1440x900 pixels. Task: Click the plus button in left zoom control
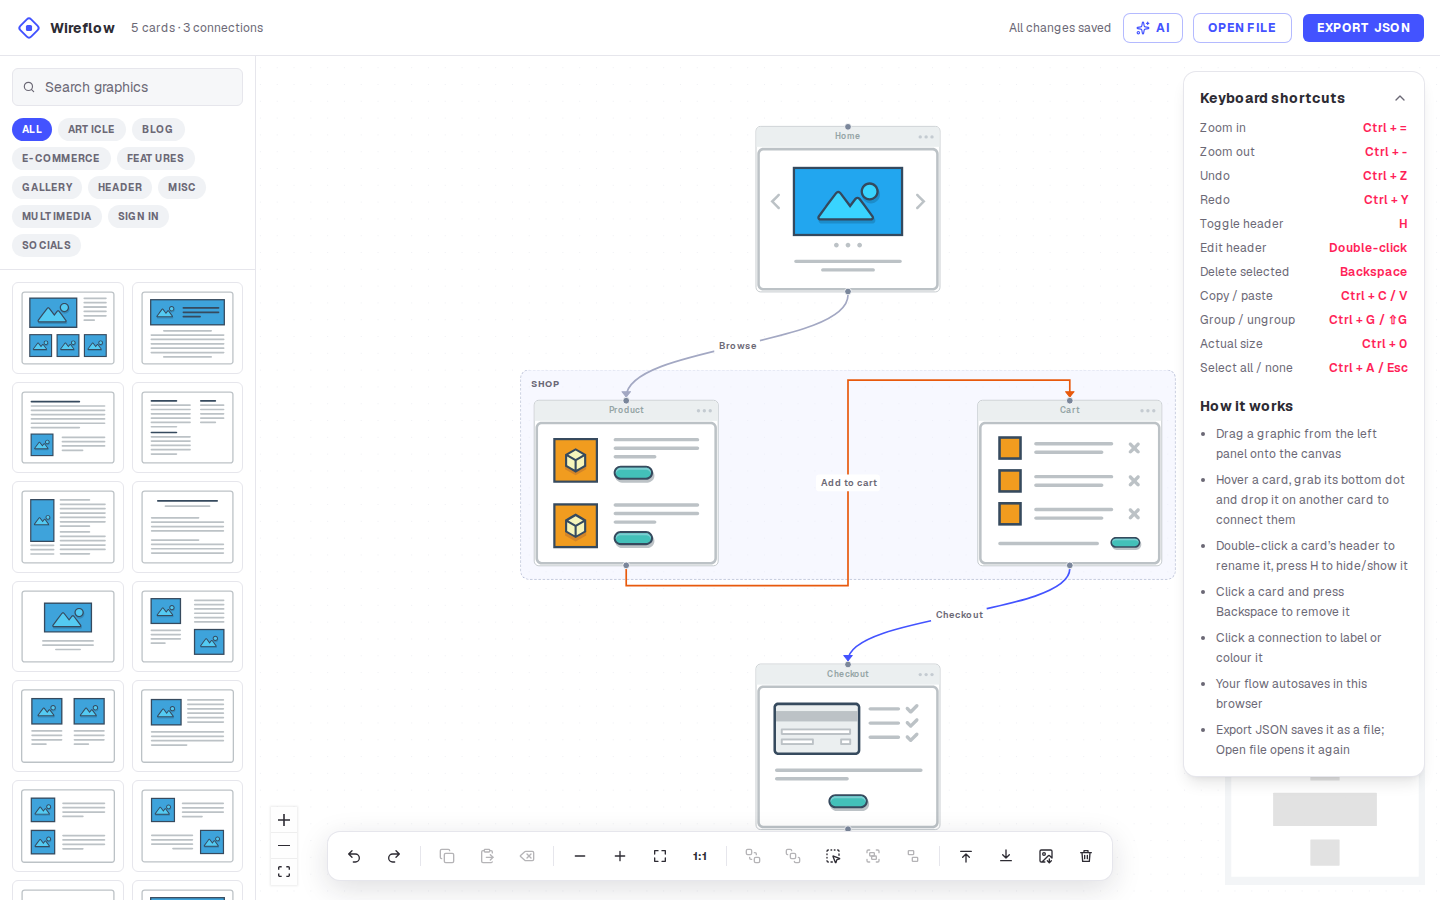[284, 820]
